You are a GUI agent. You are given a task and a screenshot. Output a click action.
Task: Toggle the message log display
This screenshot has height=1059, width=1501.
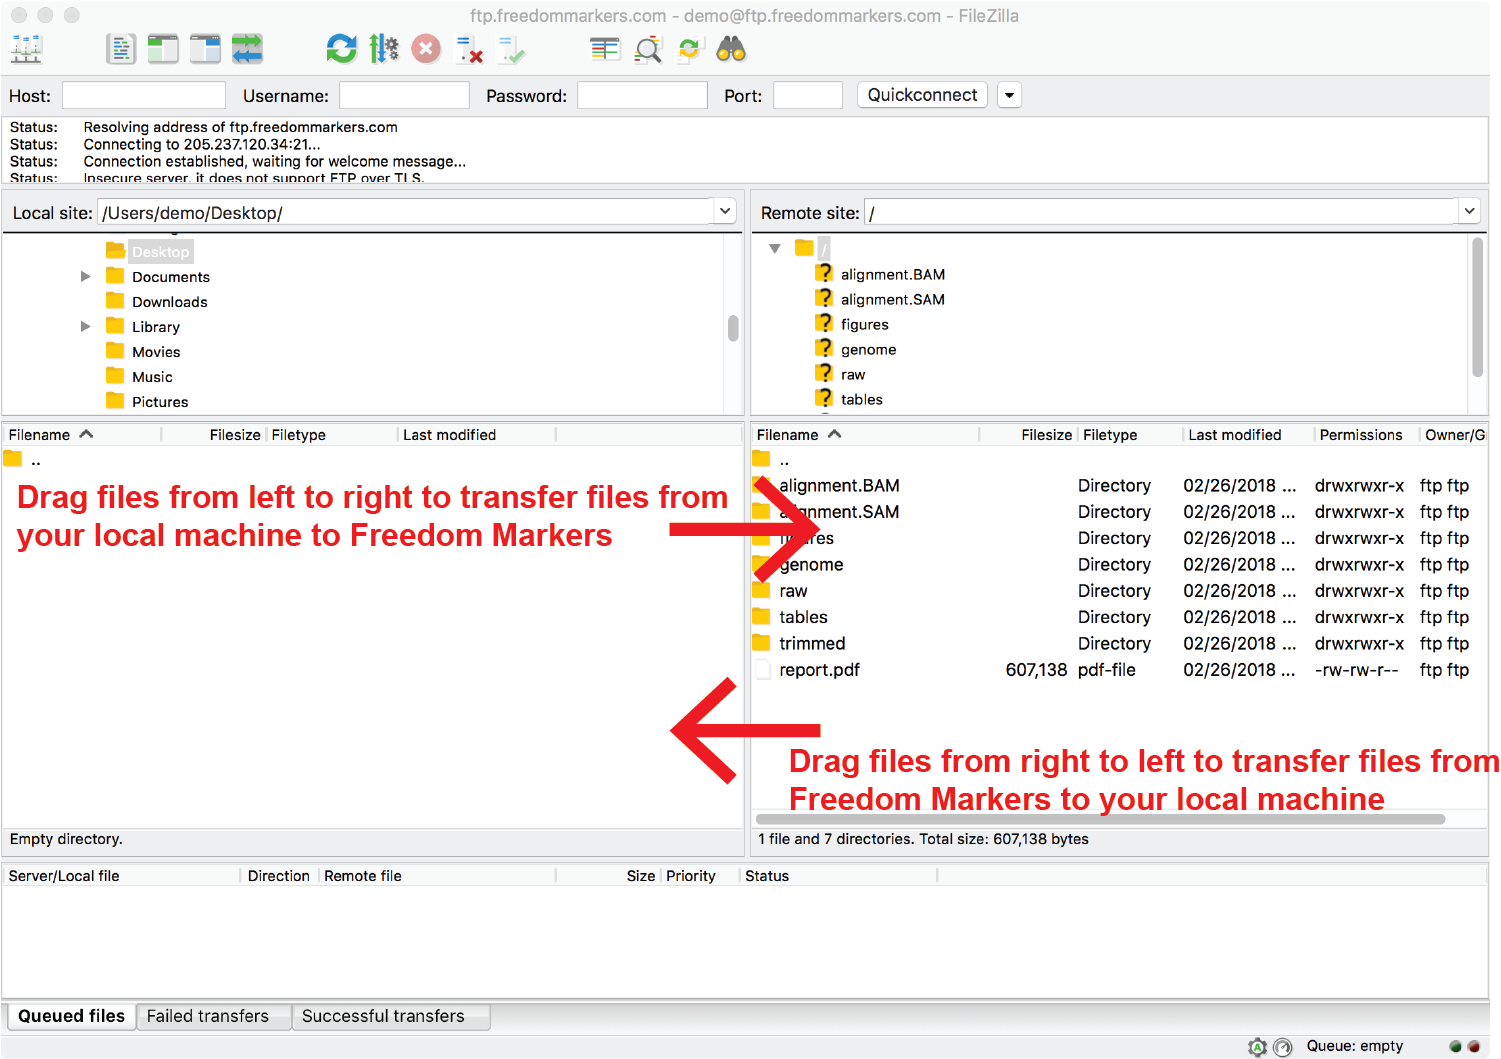(x=121, y=49)
